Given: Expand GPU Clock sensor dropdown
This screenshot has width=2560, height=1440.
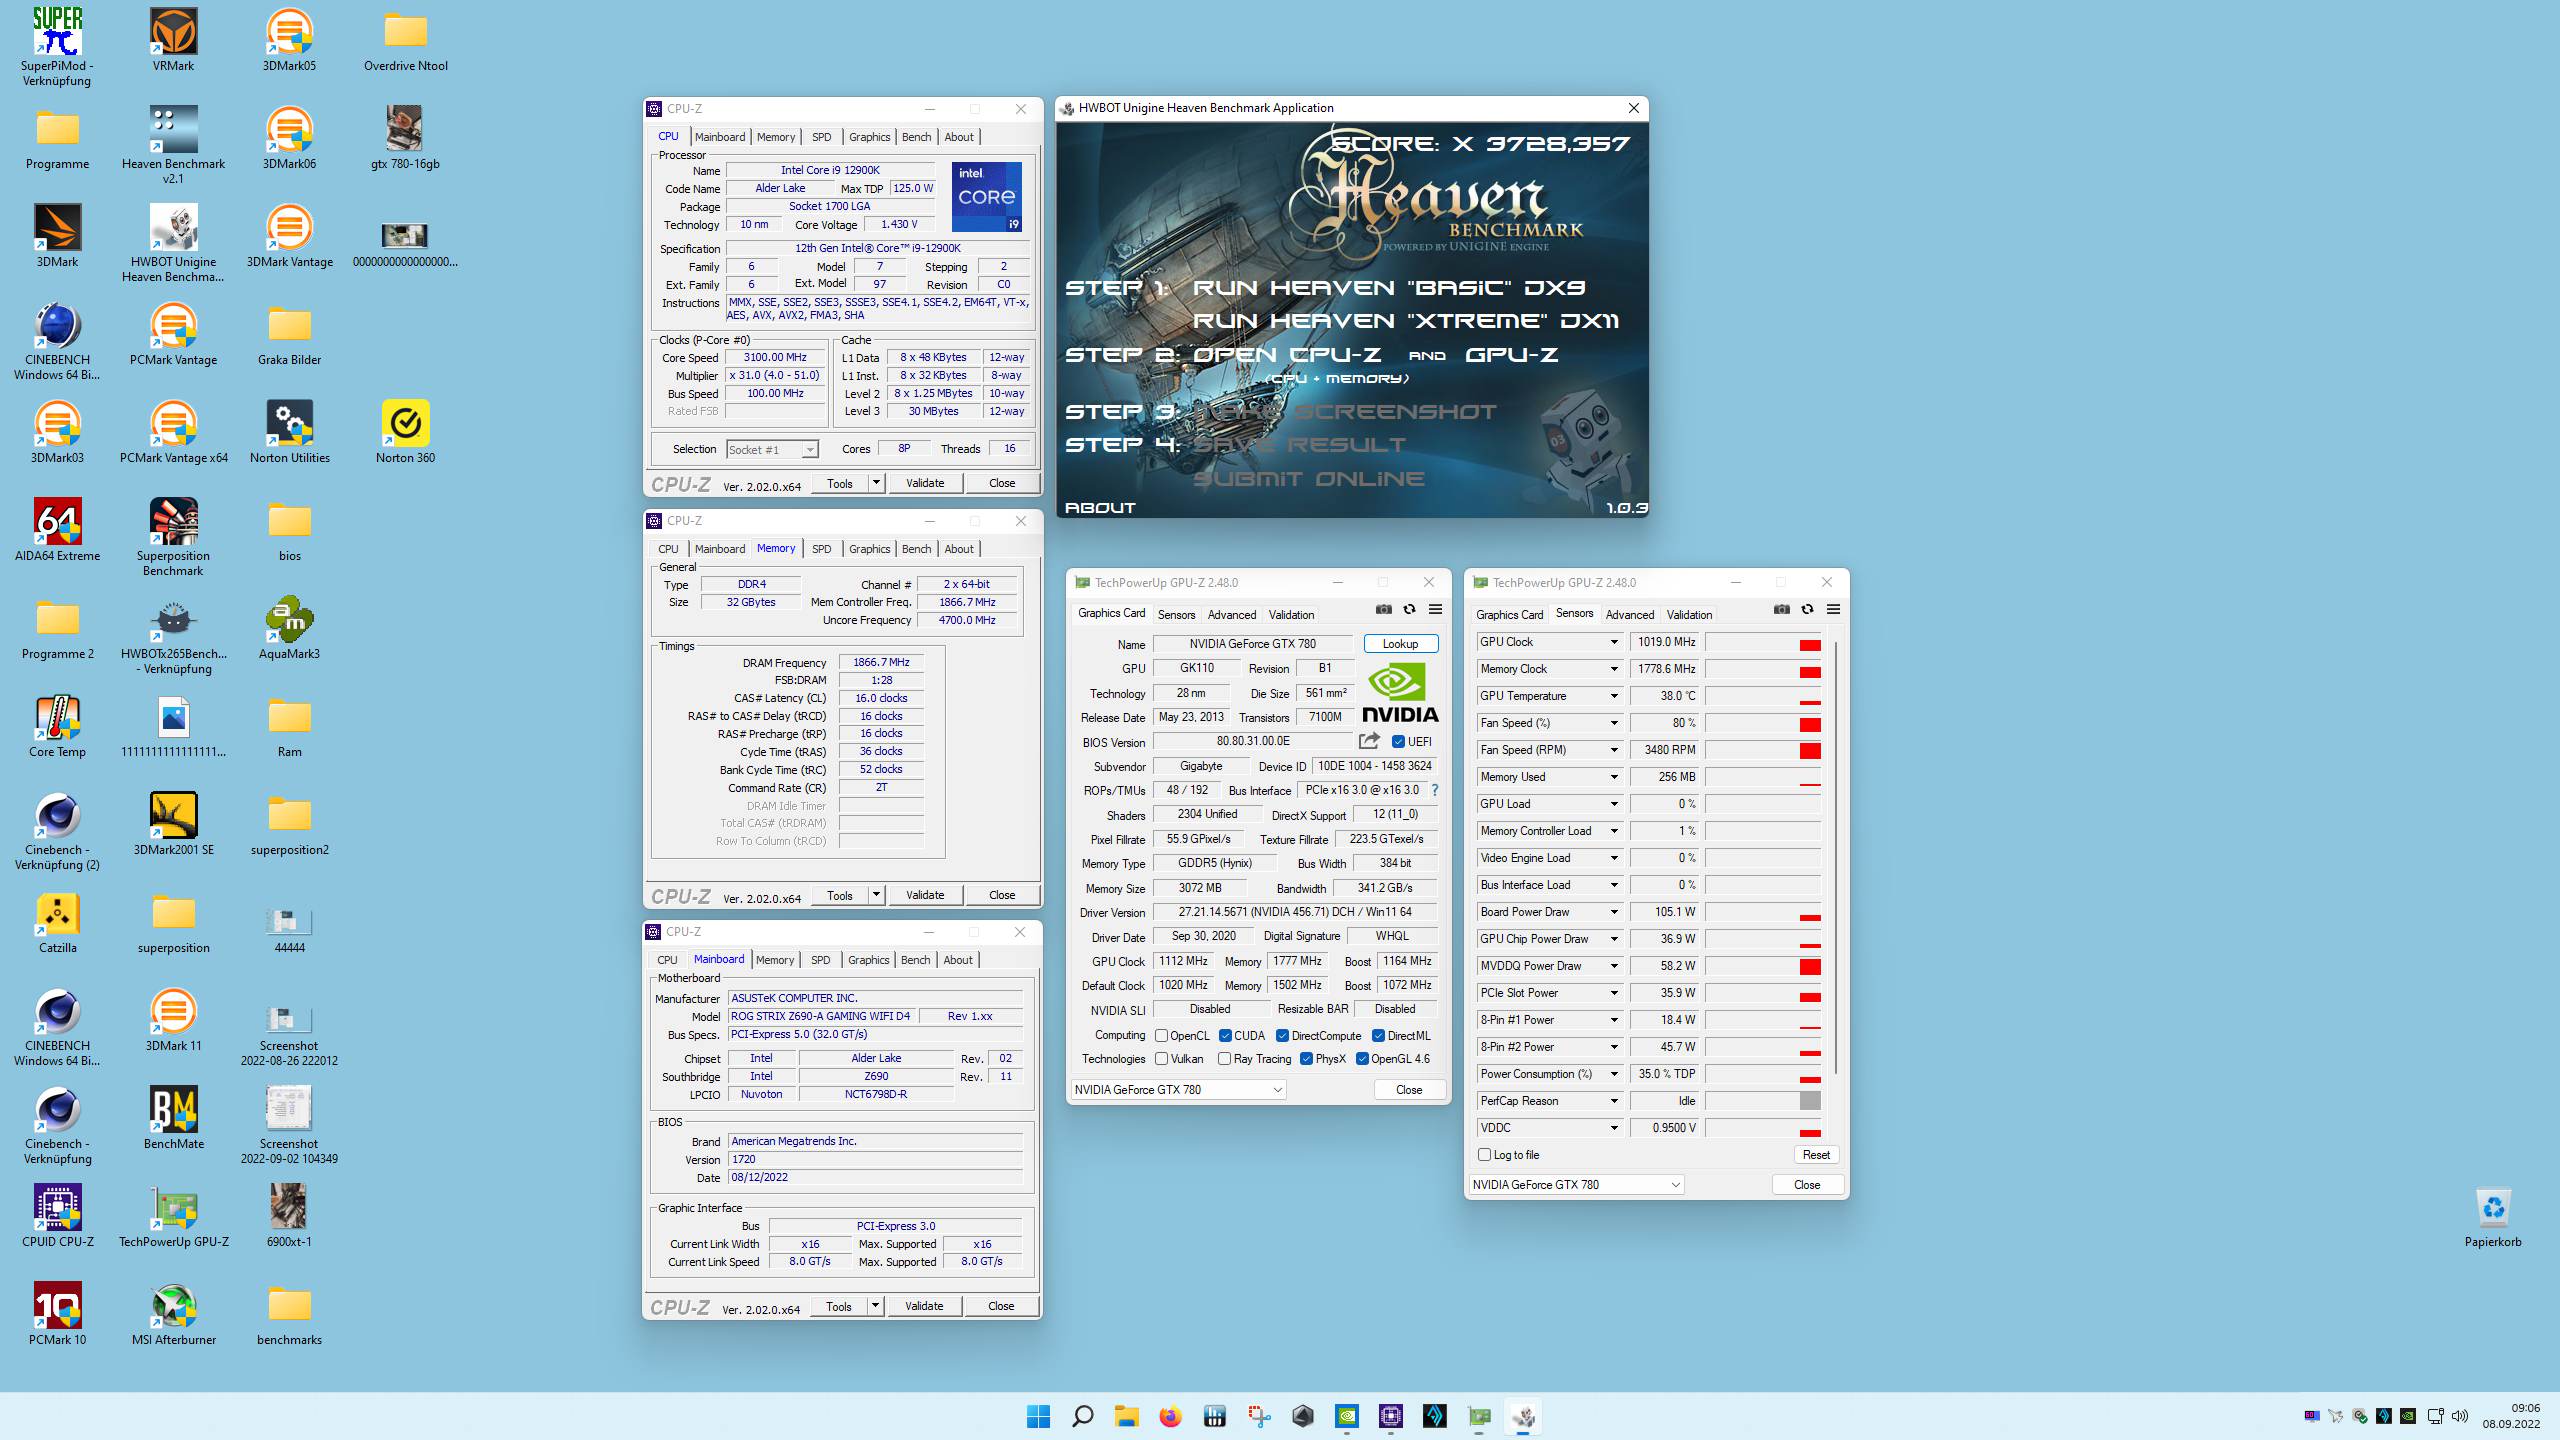Looking at the screenshot, I should (1613, 642).
